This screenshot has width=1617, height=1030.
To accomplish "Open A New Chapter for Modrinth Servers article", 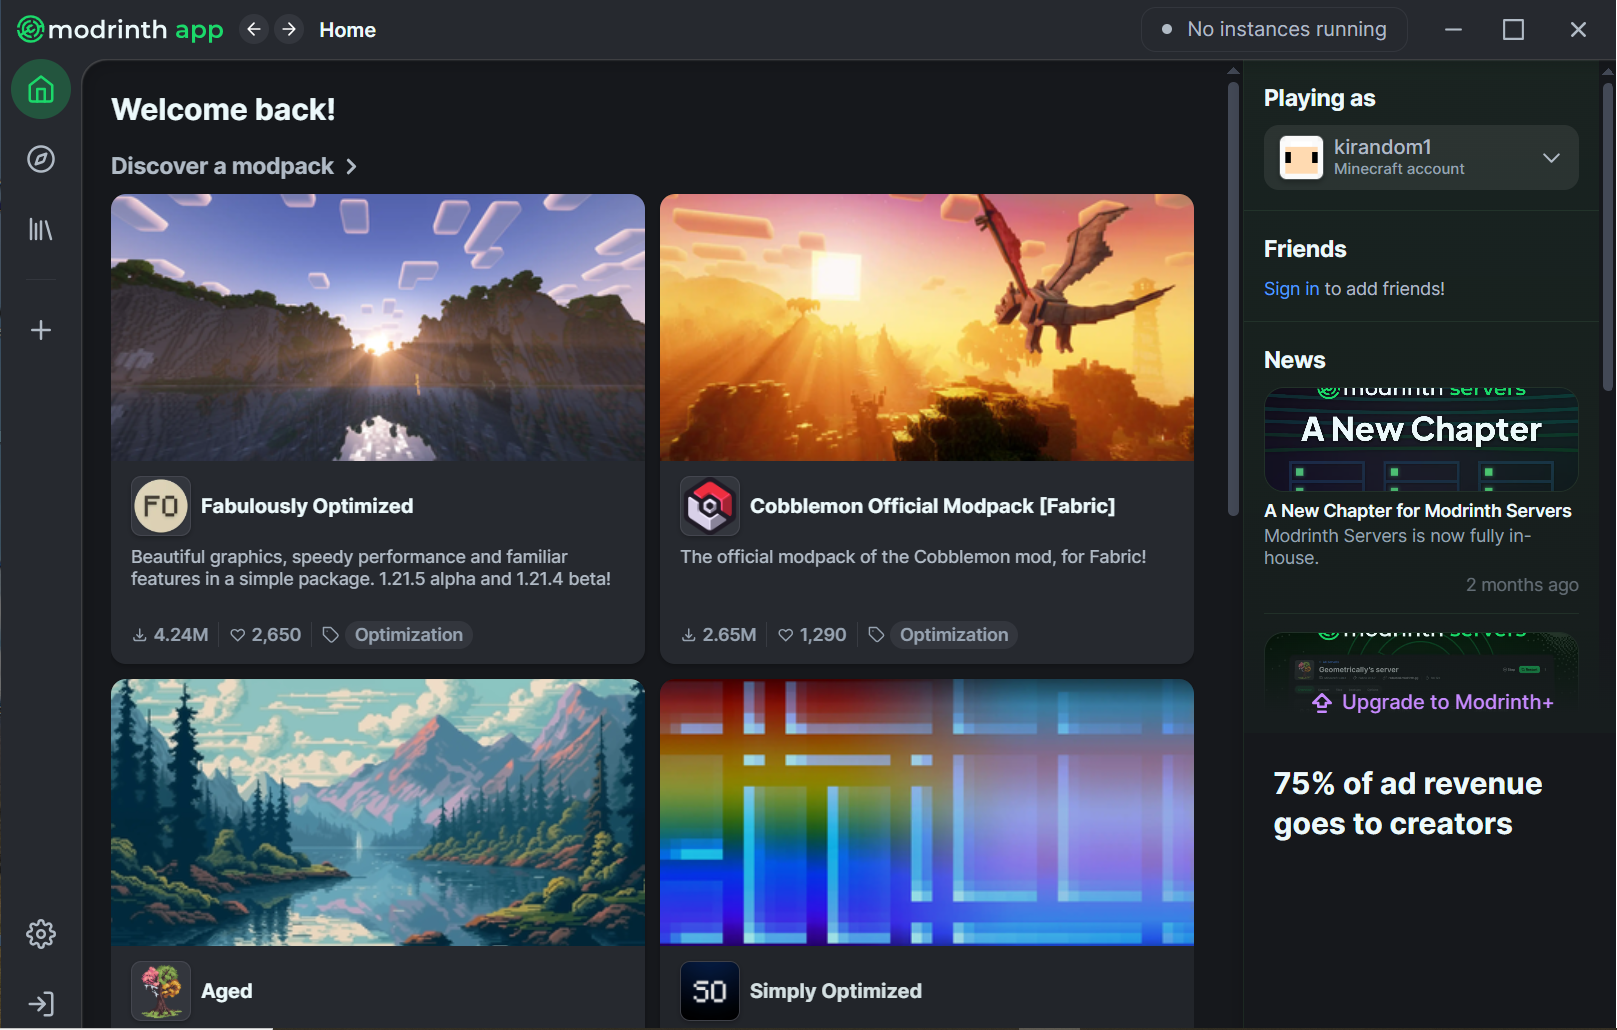I will [1417, 510].
